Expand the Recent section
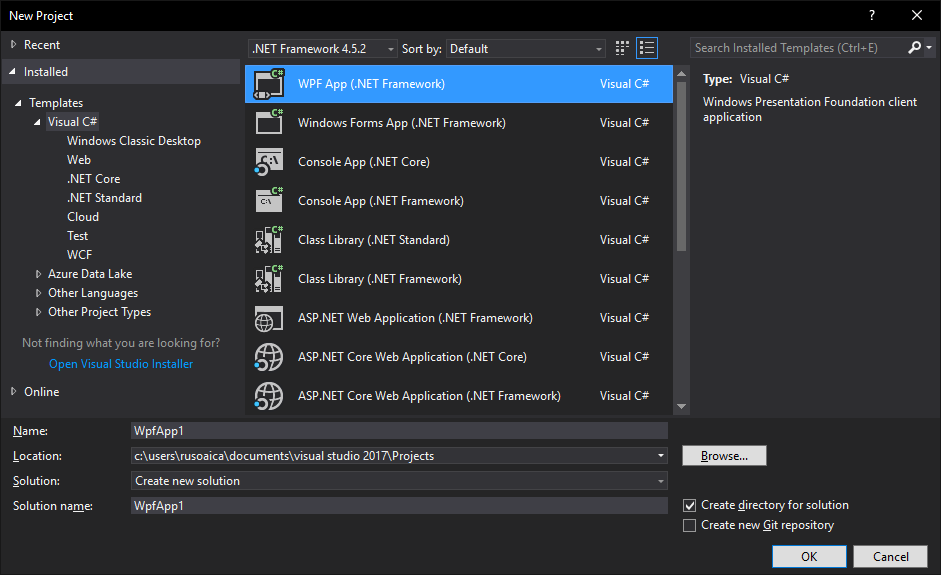The image size is (941, 575). click(13, 44)
